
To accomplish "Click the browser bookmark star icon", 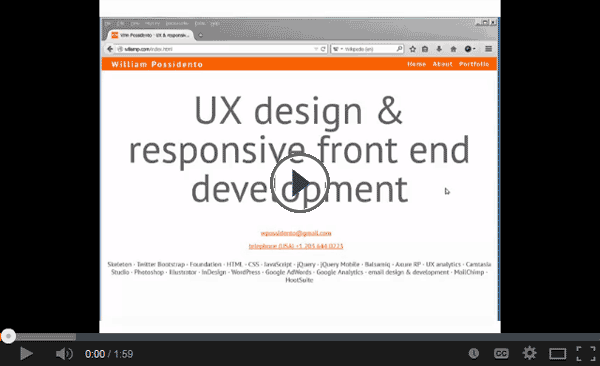I will [x=412, y=49].
